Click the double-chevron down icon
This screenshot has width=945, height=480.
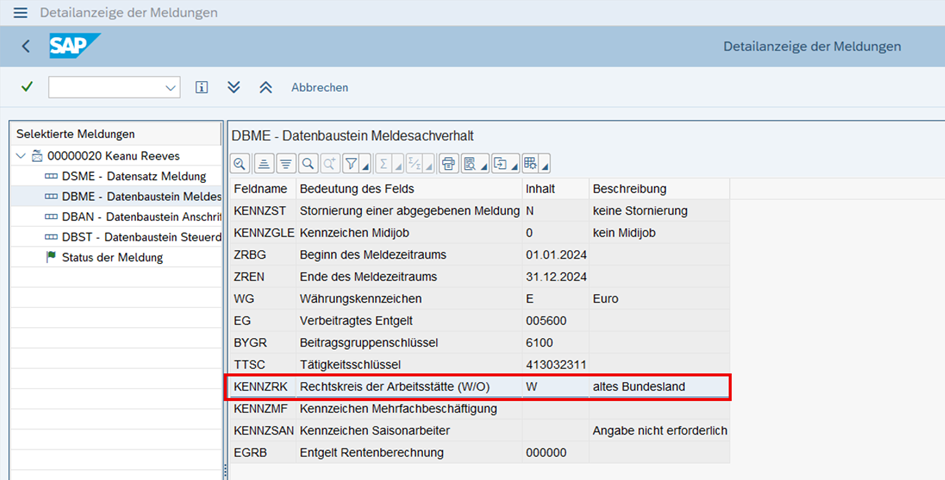tap(233, 87)
